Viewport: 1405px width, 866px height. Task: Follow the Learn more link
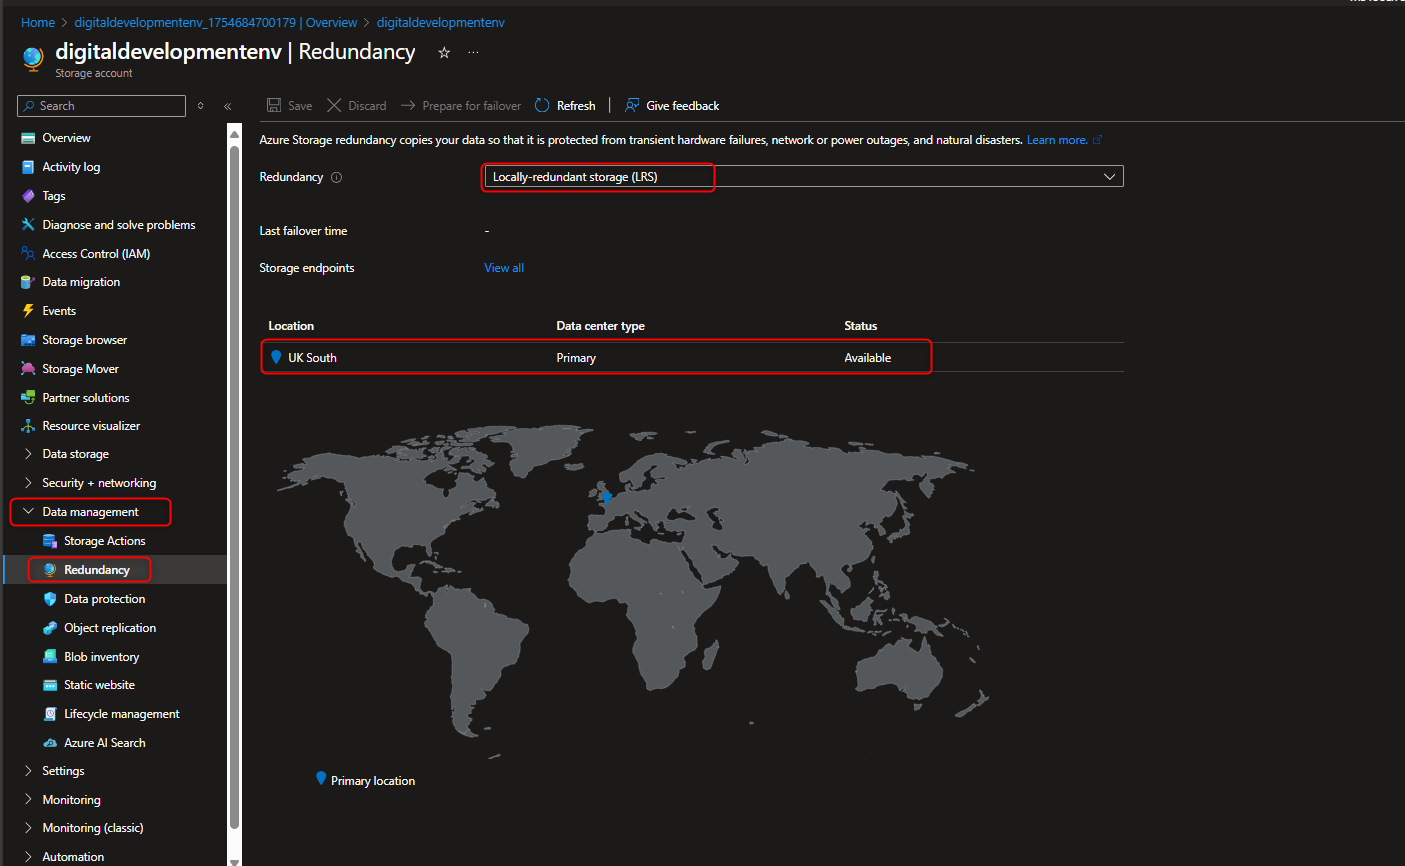point(1056,140)
